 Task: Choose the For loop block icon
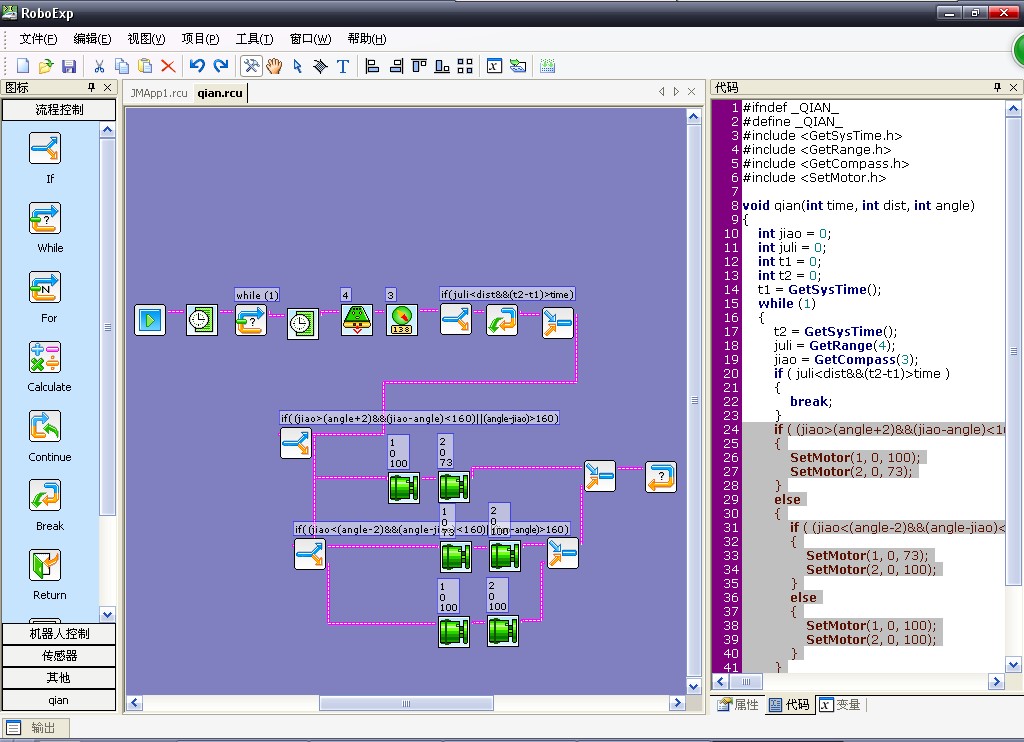pyautogui.click(x=45, y=287)
